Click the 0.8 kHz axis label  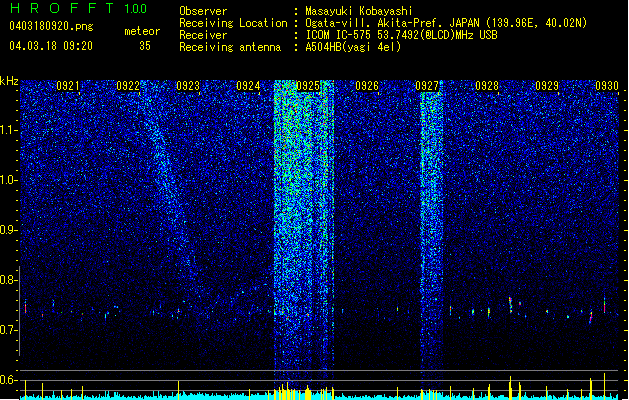8,280
